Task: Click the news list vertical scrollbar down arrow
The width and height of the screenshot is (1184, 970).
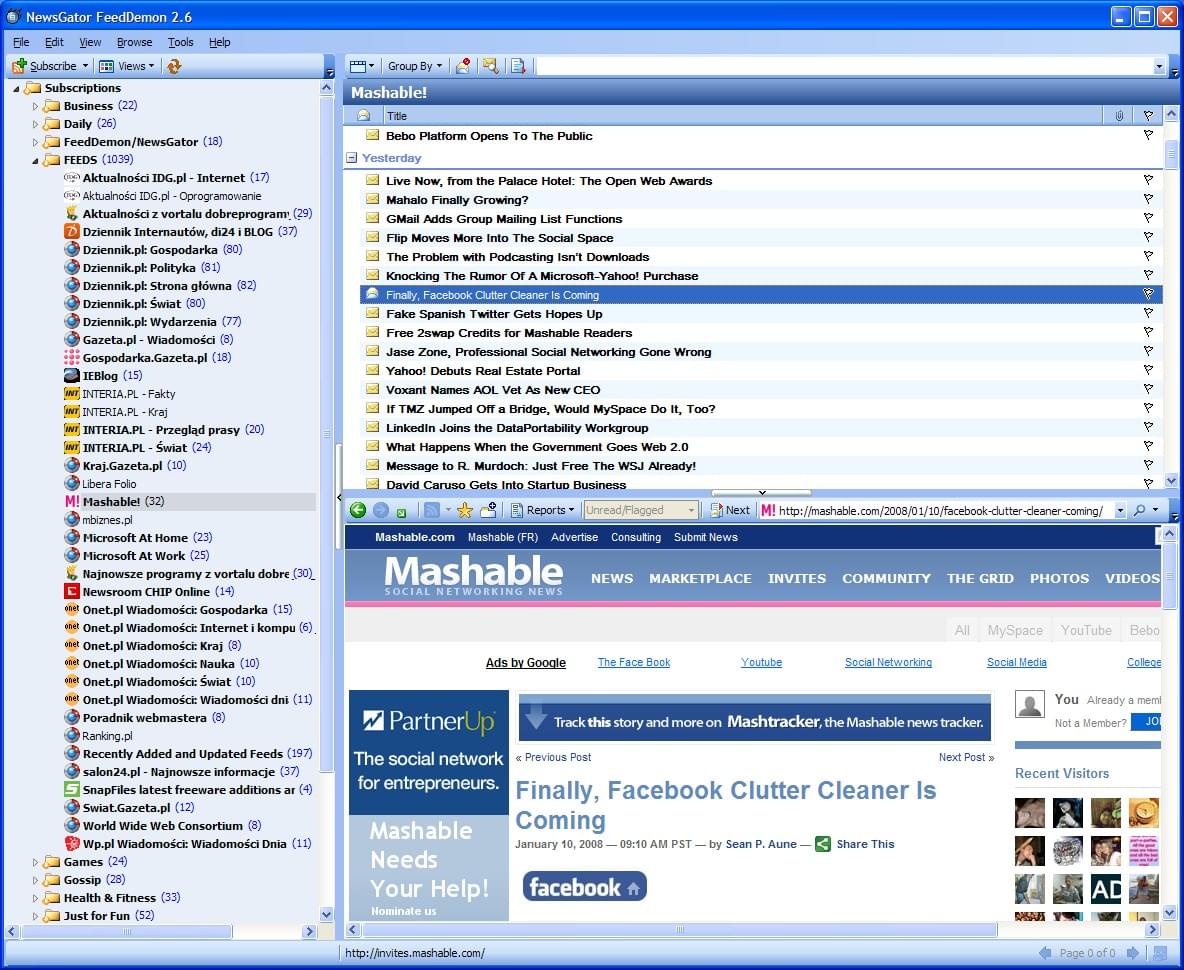Action: click(x=1171, y=480)
